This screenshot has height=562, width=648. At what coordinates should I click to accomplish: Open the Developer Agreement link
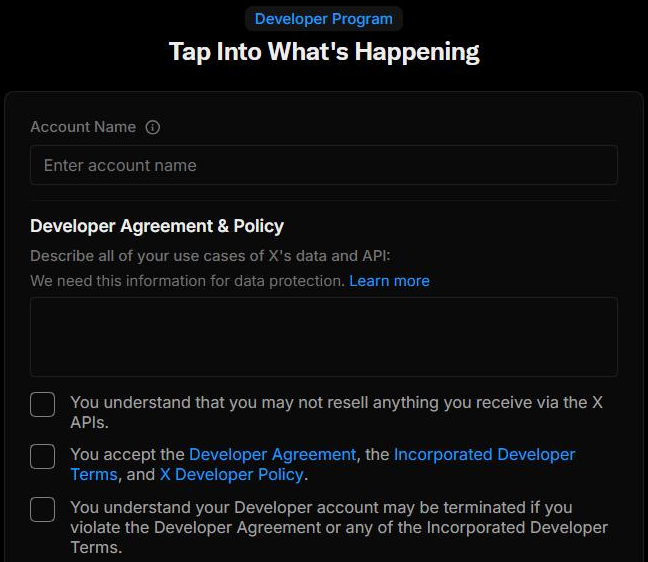pyautogui.click(x=272, y=454)
